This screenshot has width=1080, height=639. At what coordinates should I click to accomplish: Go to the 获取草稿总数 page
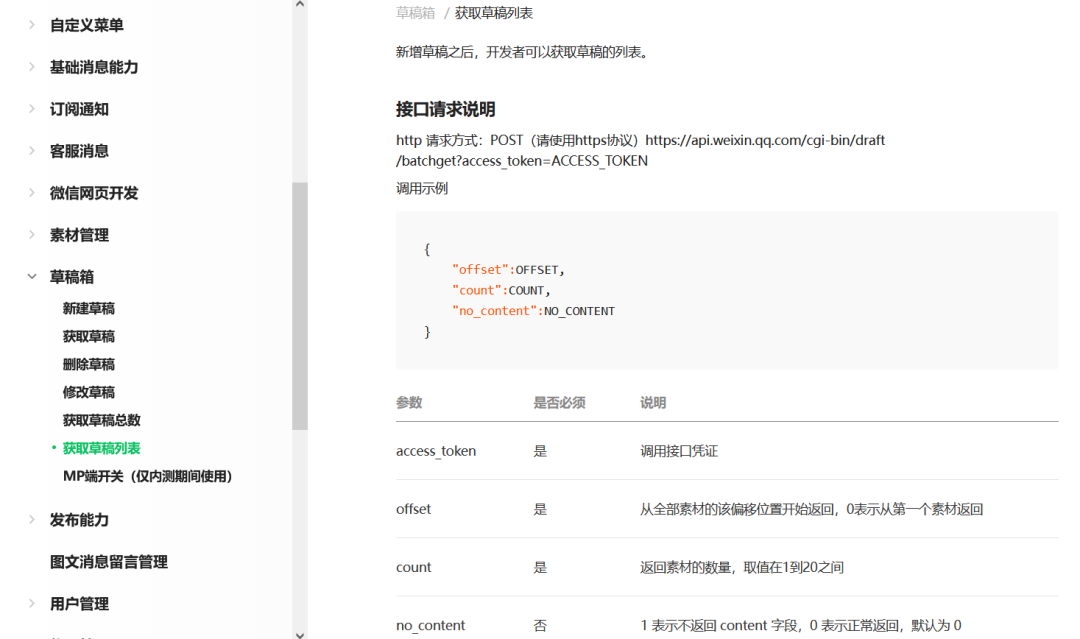tap(102, 420)
